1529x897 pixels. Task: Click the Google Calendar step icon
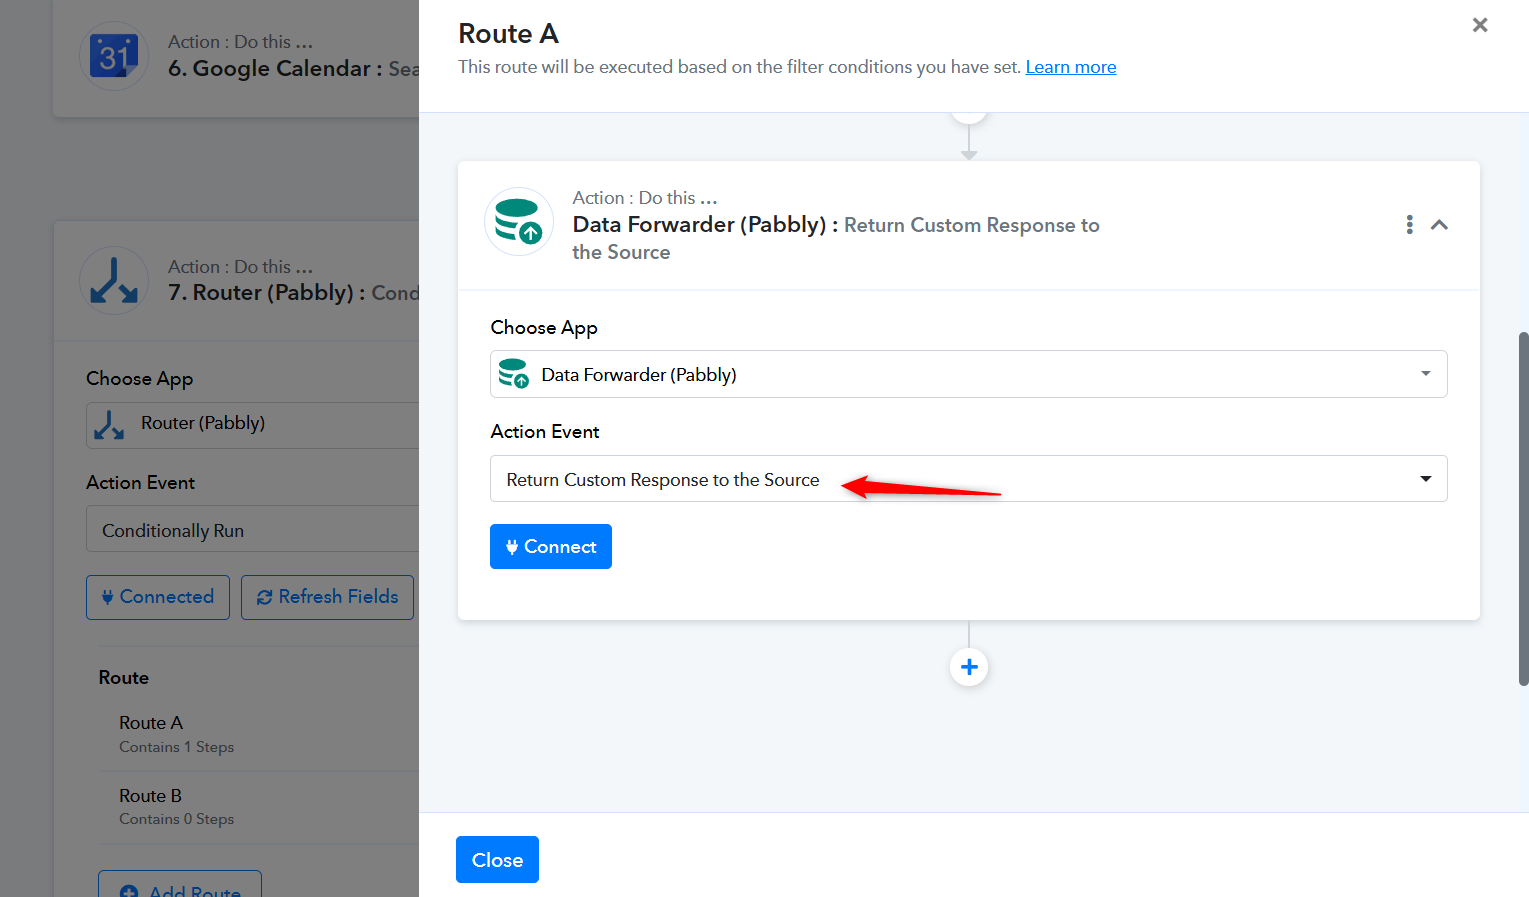click(x=114, y=56)
